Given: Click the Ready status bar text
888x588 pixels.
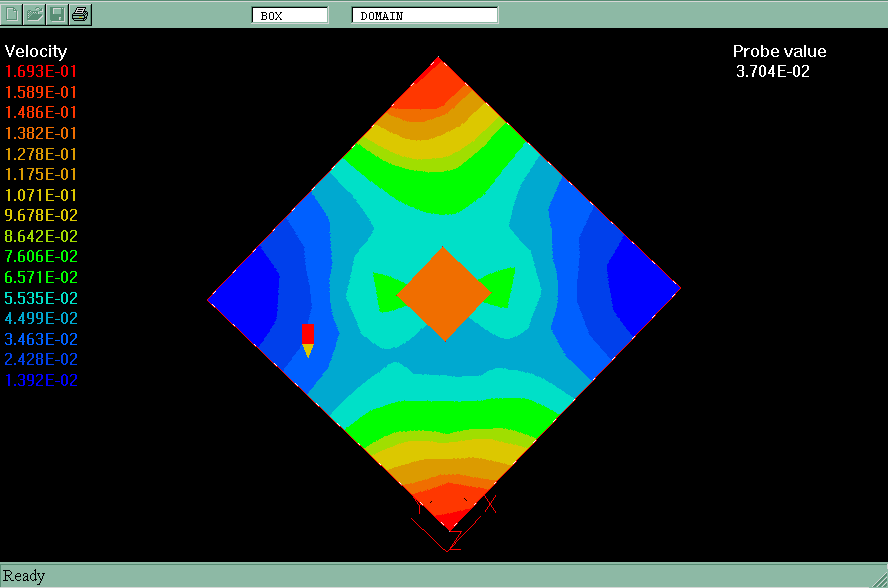Looking at the screenshot, I should coord(25,576).
